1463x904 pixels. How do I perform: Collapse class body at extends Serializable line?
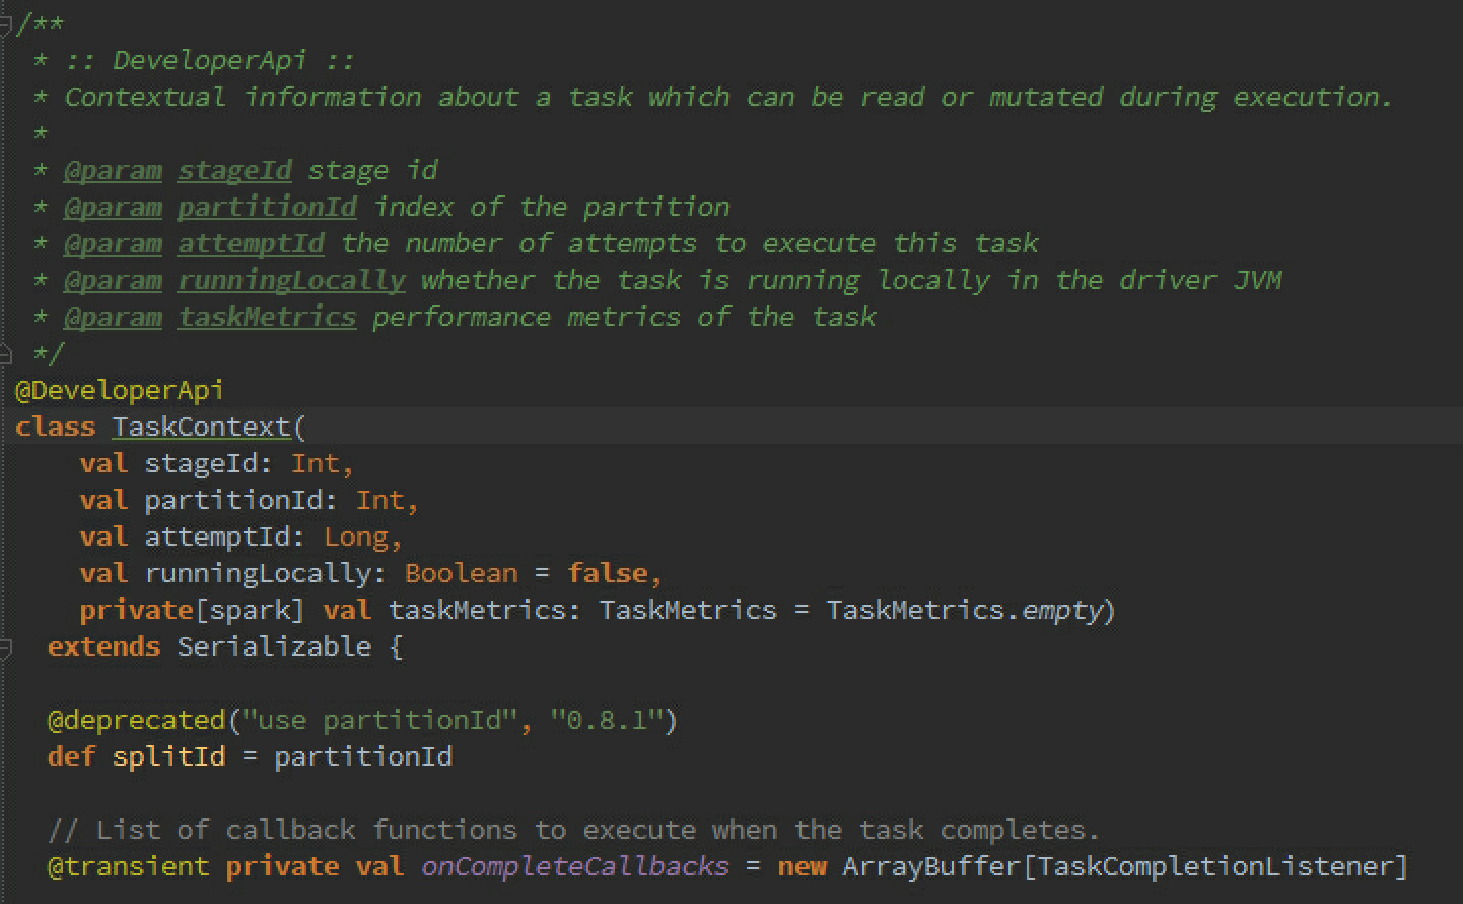(x=5, y=648)
